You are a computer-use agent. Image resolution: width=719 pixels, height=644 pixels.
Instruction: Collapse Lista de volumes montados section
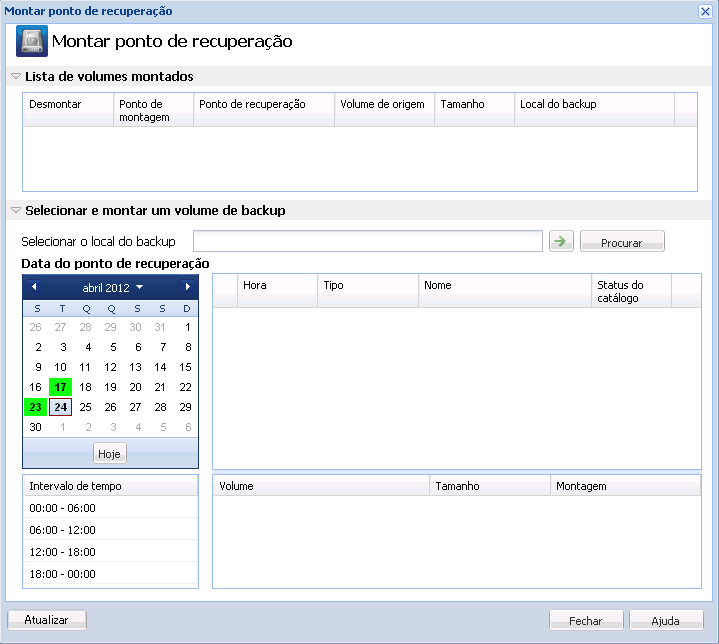click(16, 76)
